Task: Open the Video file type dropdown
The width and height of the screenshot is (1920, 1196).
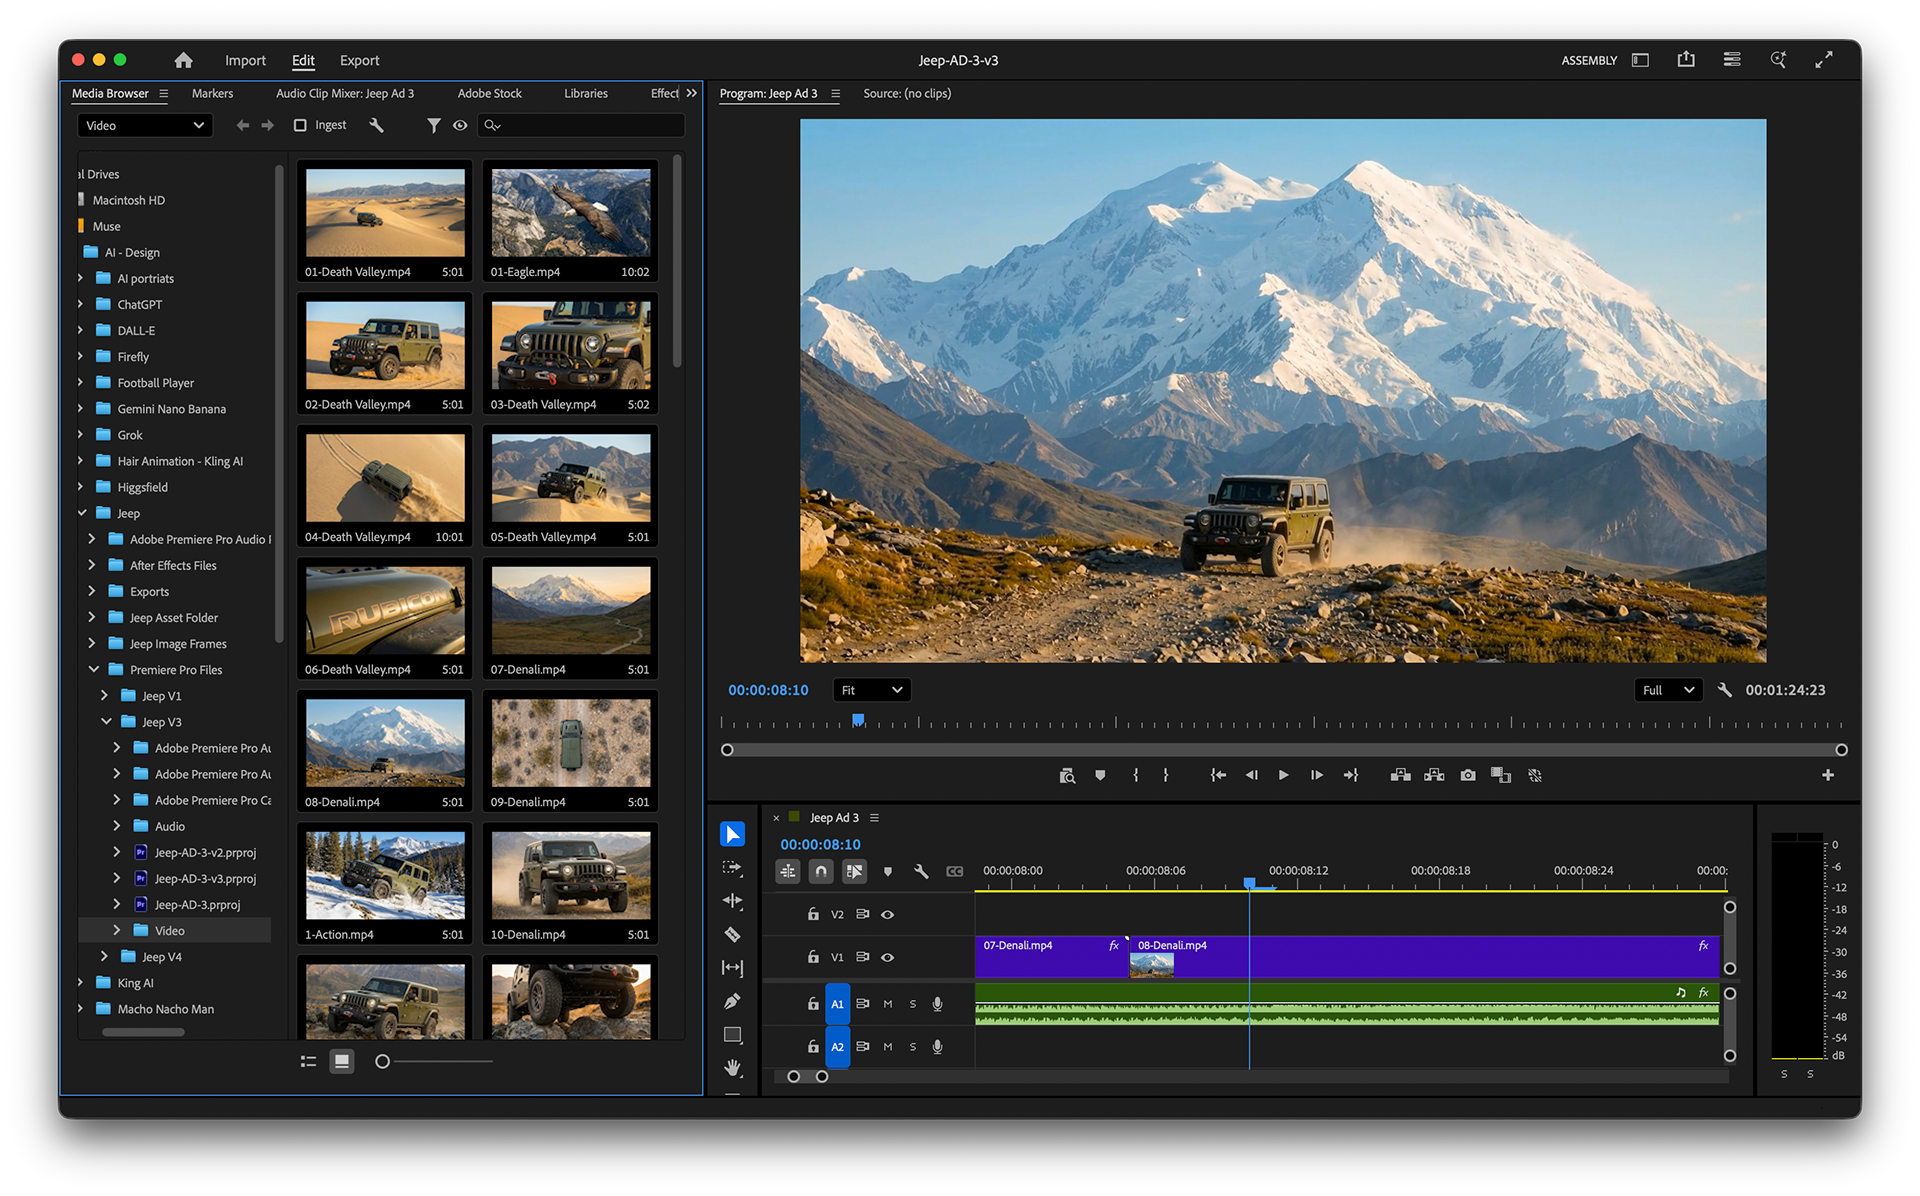Action: (144, 125)
